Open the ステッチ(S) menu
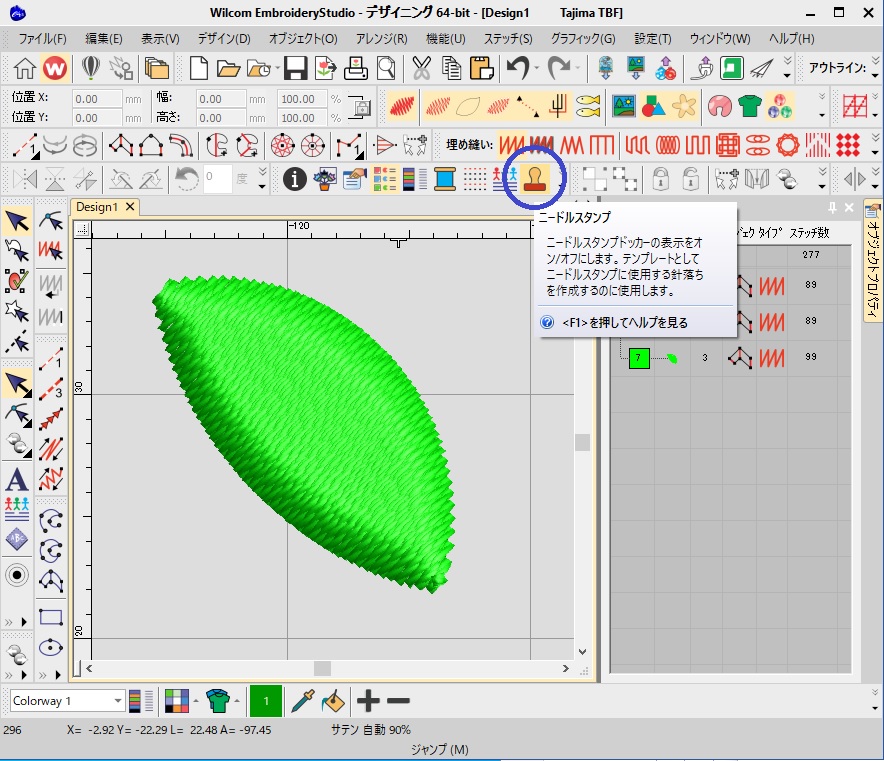The width and height of the screenshot is (884, 761). tap(508, 38)
